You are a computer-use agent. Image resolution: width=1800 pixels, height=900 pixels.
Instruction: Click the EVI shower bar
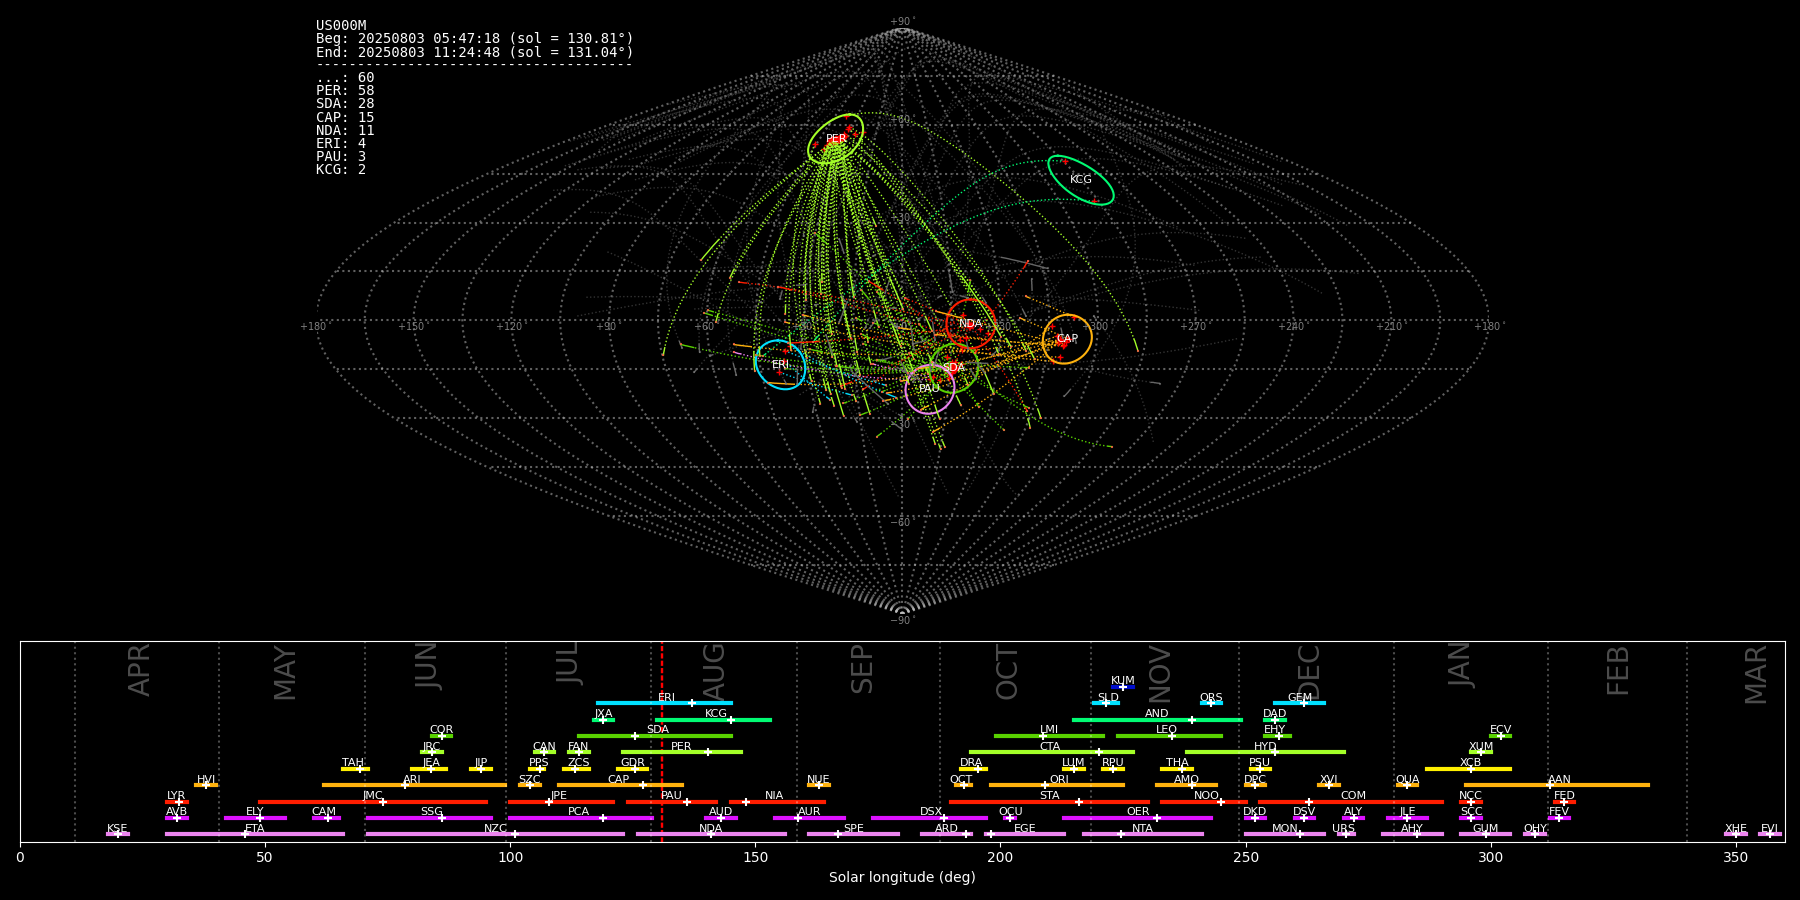pyautogui.click(x=1770, y=834)
